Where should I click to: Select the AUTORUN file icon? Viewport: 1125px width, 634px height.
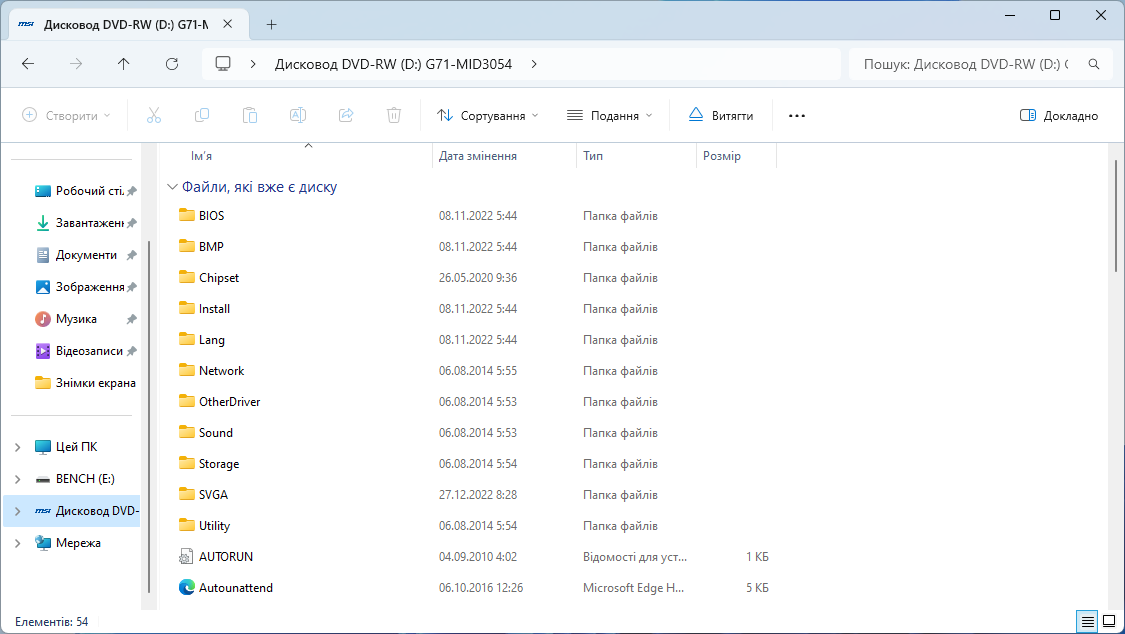187,557
